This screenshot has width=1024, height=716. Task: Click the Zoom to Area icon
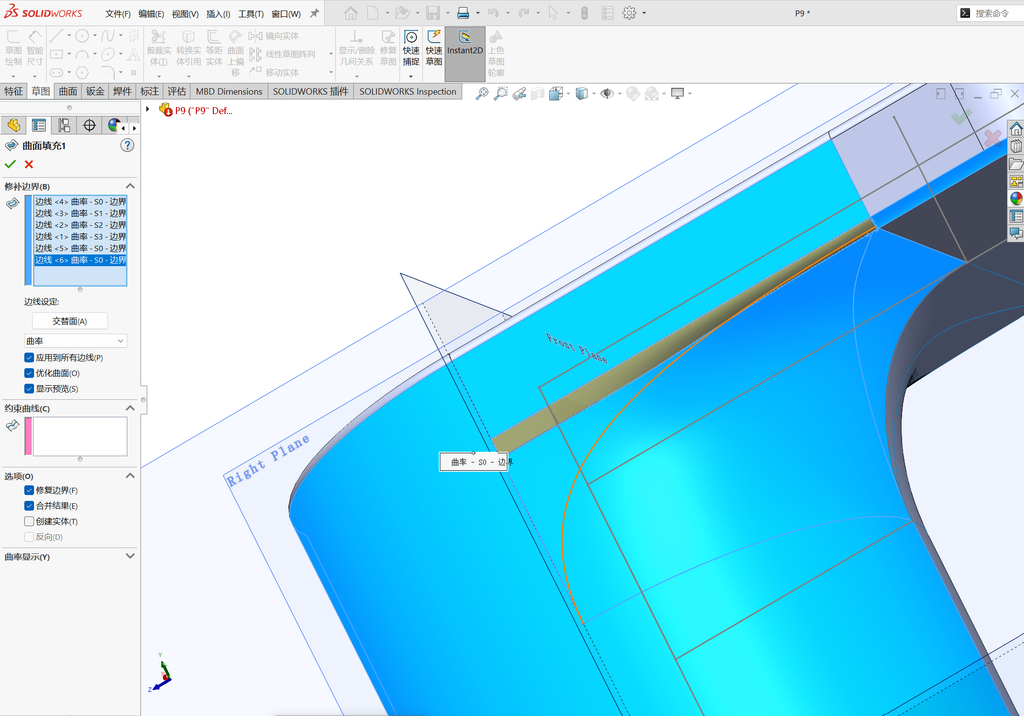pos(501,93)
